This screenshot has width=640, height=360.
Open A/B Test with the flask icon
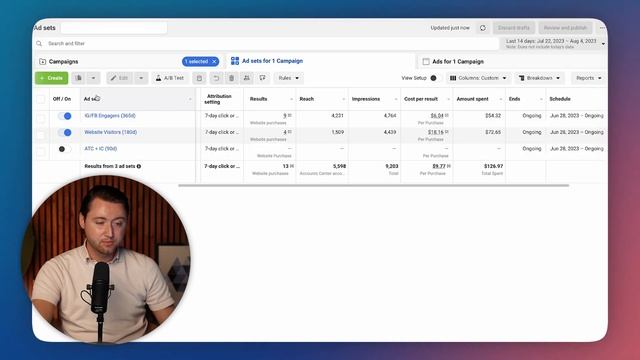point(170,78)
